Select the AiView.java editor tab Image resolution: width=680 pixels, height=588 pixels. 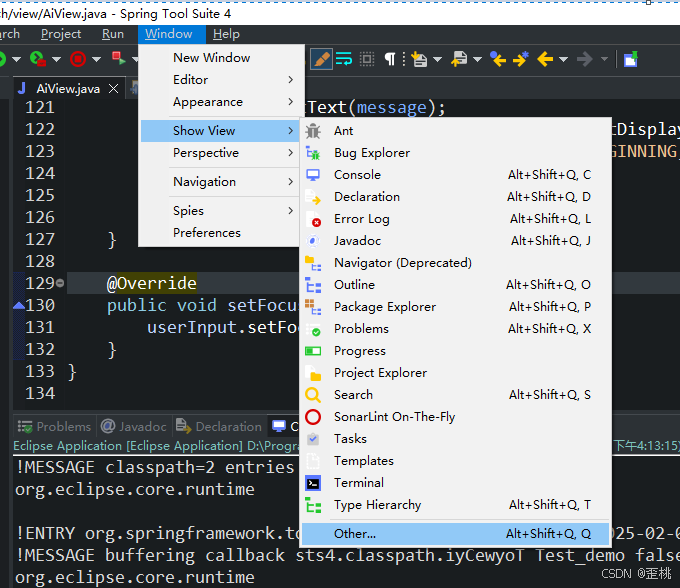(68, 89)
